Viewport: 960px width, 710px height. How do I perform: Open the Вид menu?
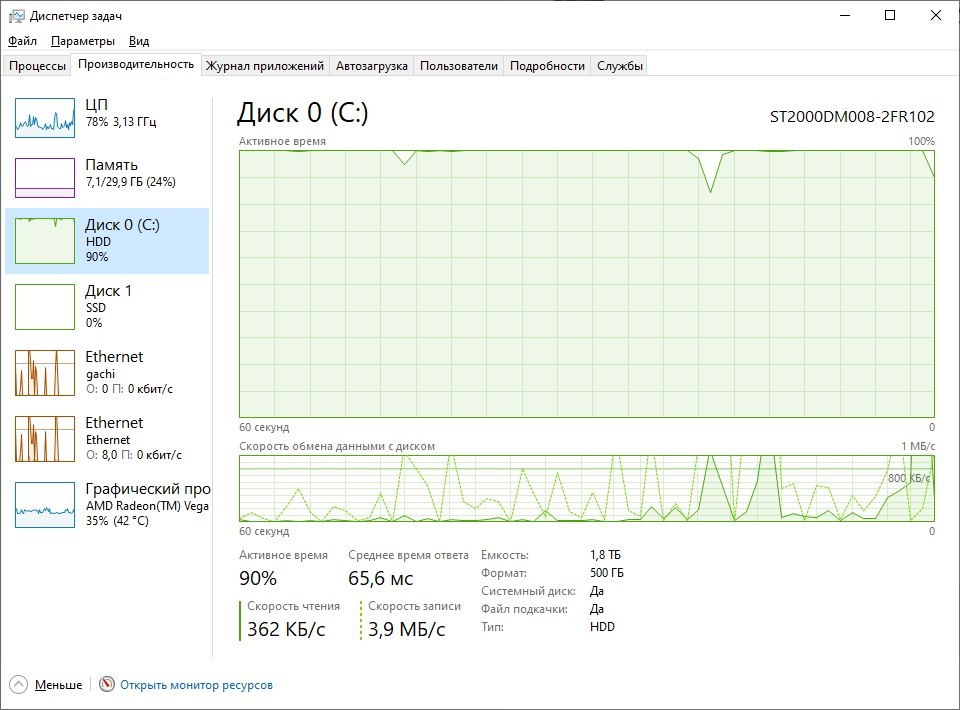[x=139, y=41]
